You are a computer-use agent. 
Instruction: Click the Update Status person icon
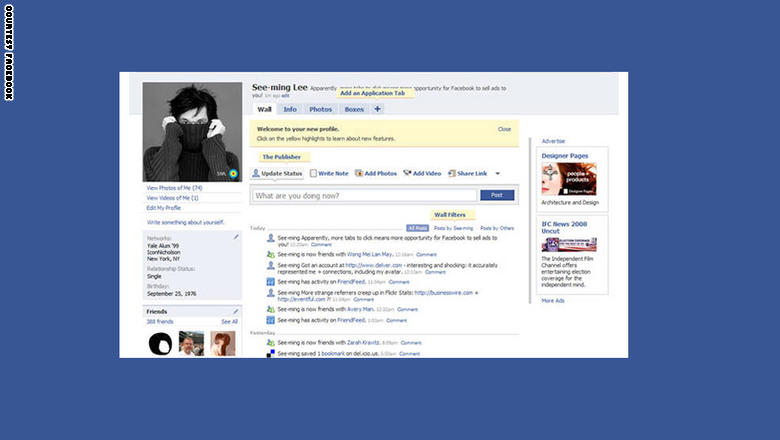pos(256,173)
